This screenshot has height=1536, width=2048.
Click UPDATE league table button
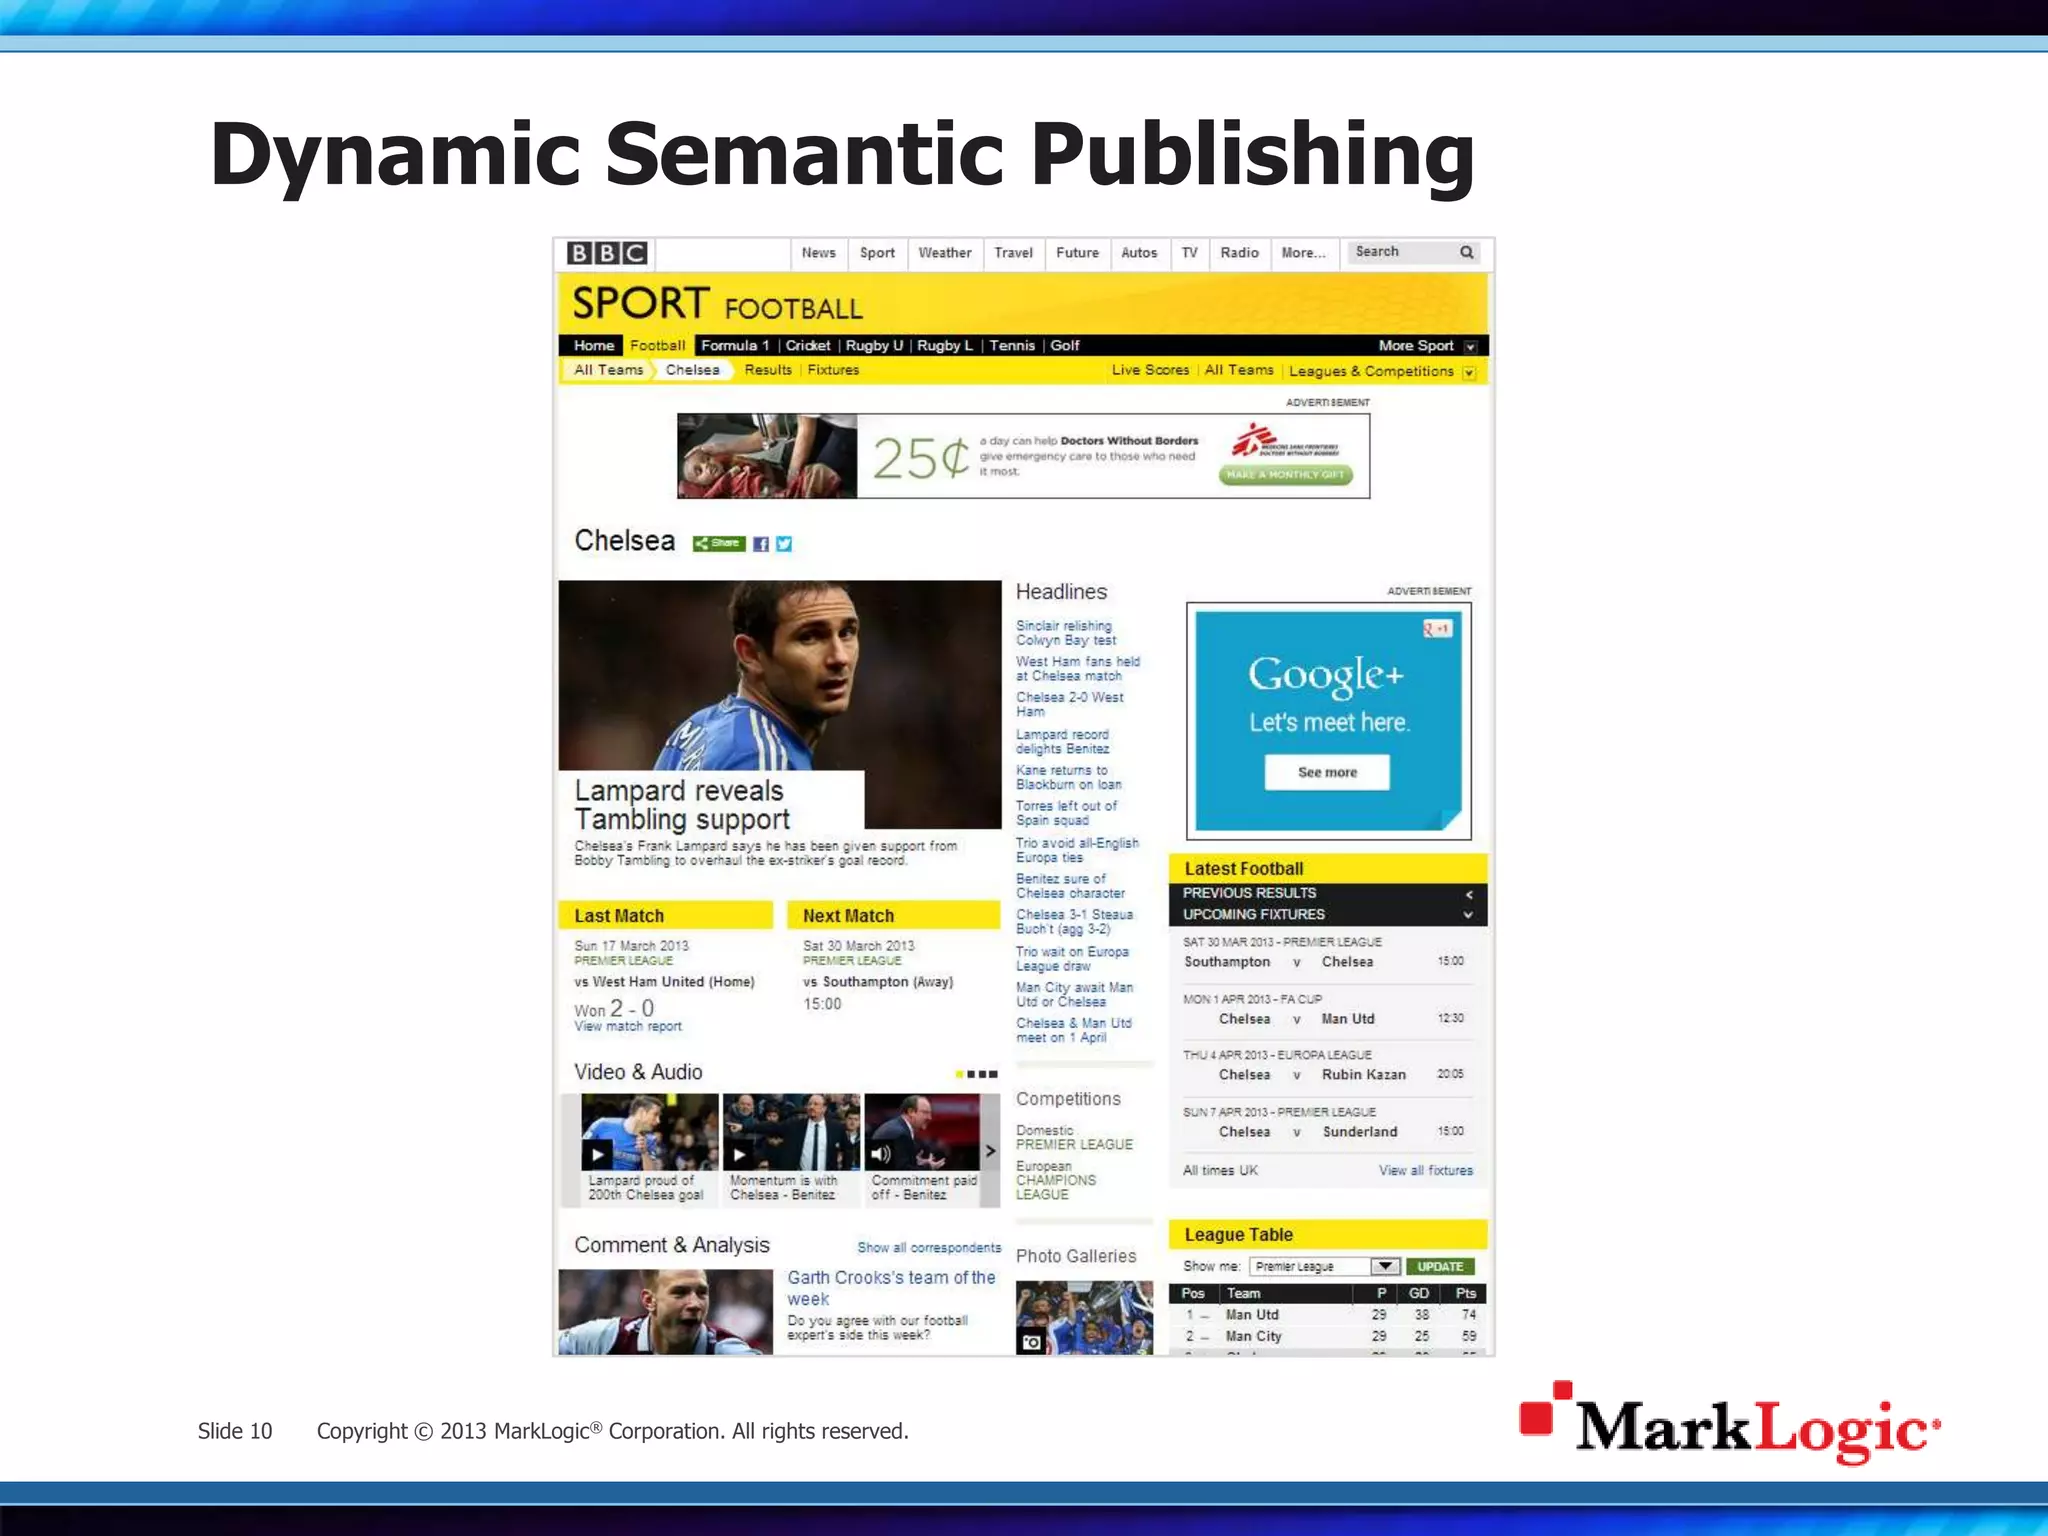(1440, 1266)
